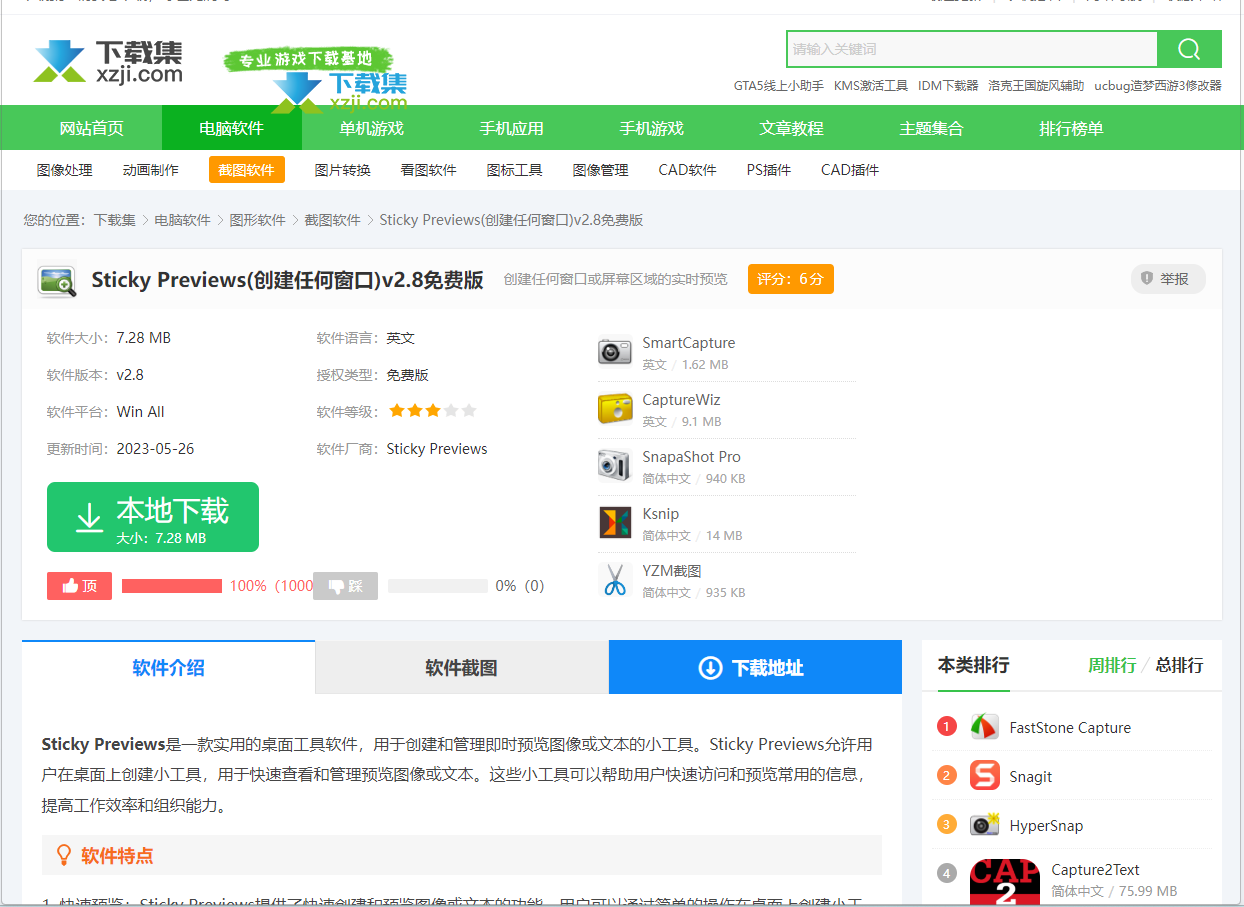The image size is (1244, 907).
Task: Select highlighted 截图软件 subcategory
Action: coord(247,170)
